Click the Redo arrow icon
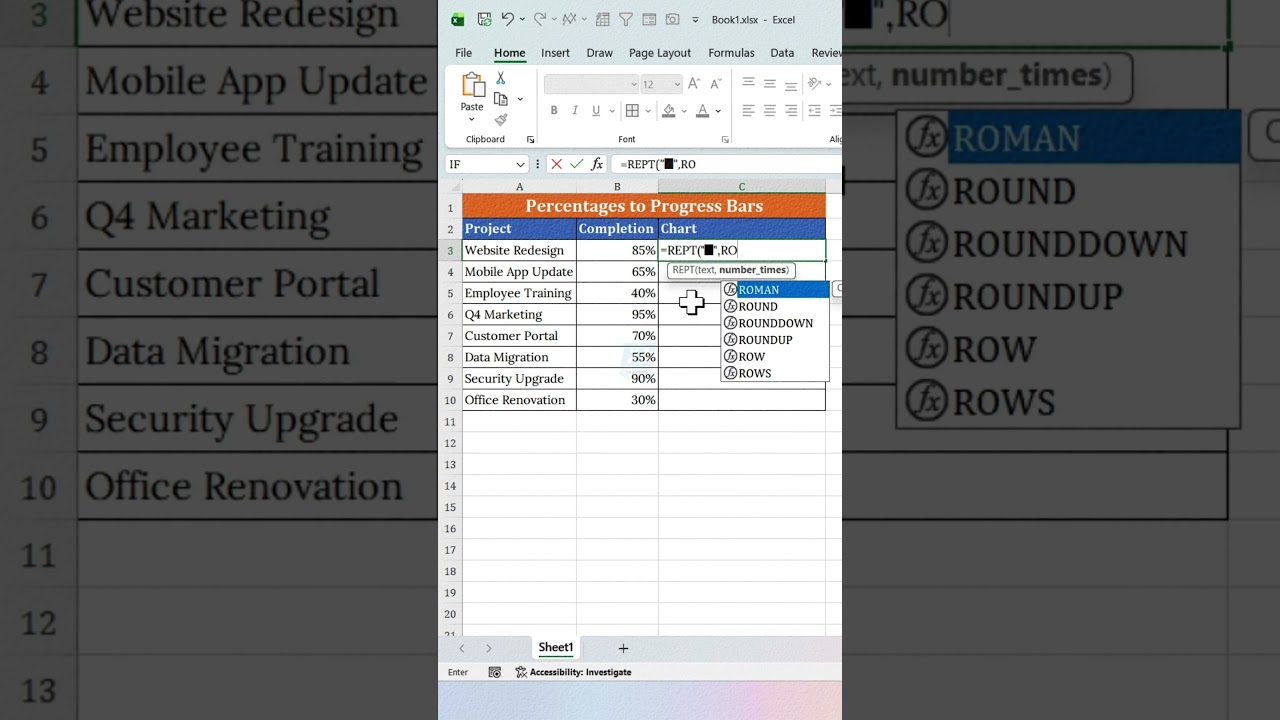 (540, 19)
